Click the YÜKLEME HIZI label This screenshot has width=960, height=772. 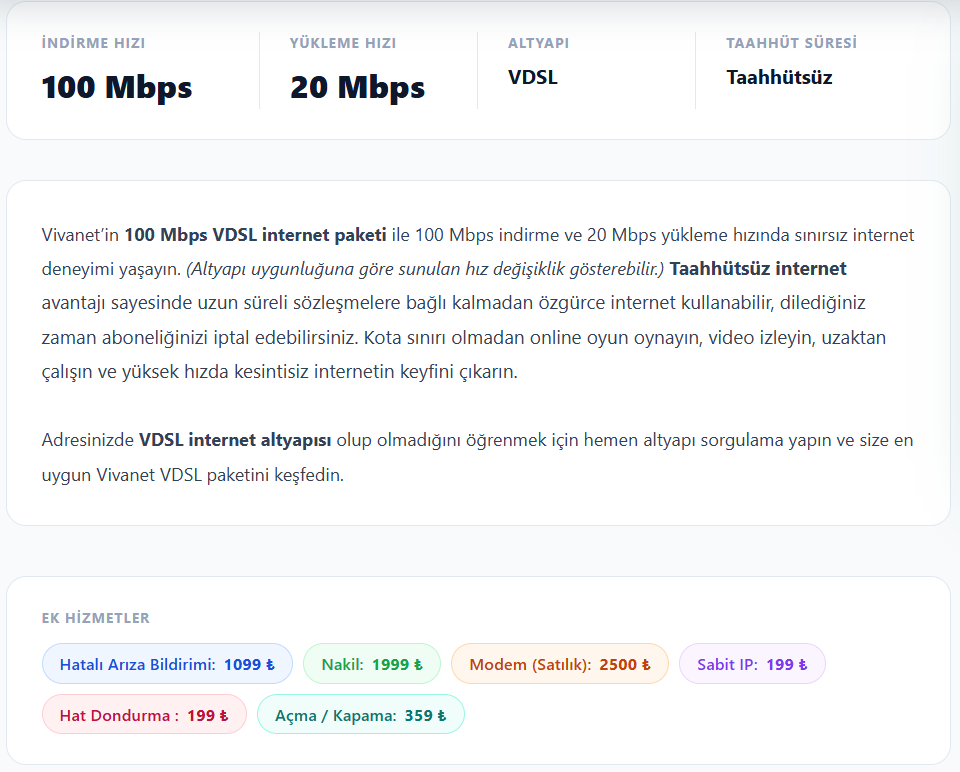343,43
